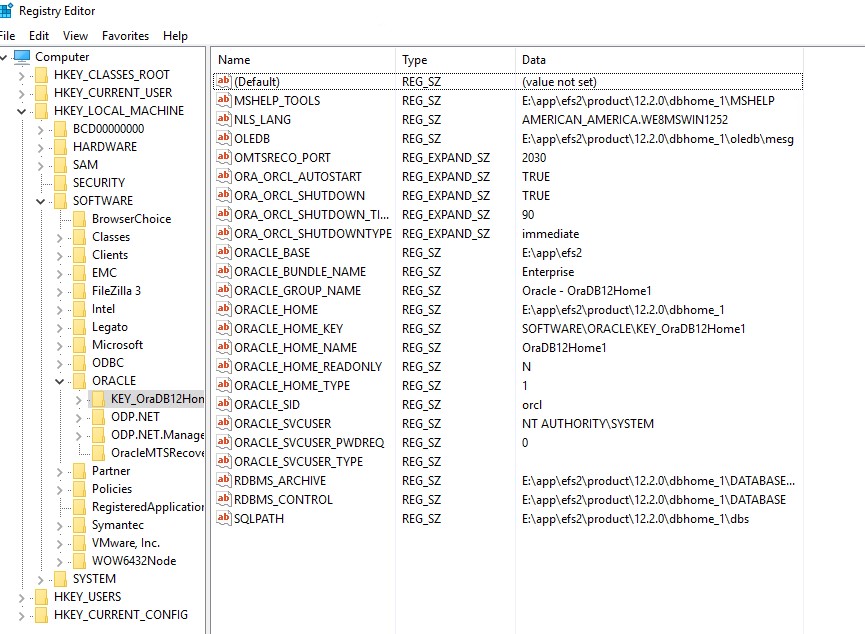865x634 pixels.
Task: Open the Edit menu
Action: [x=39, y=36]
